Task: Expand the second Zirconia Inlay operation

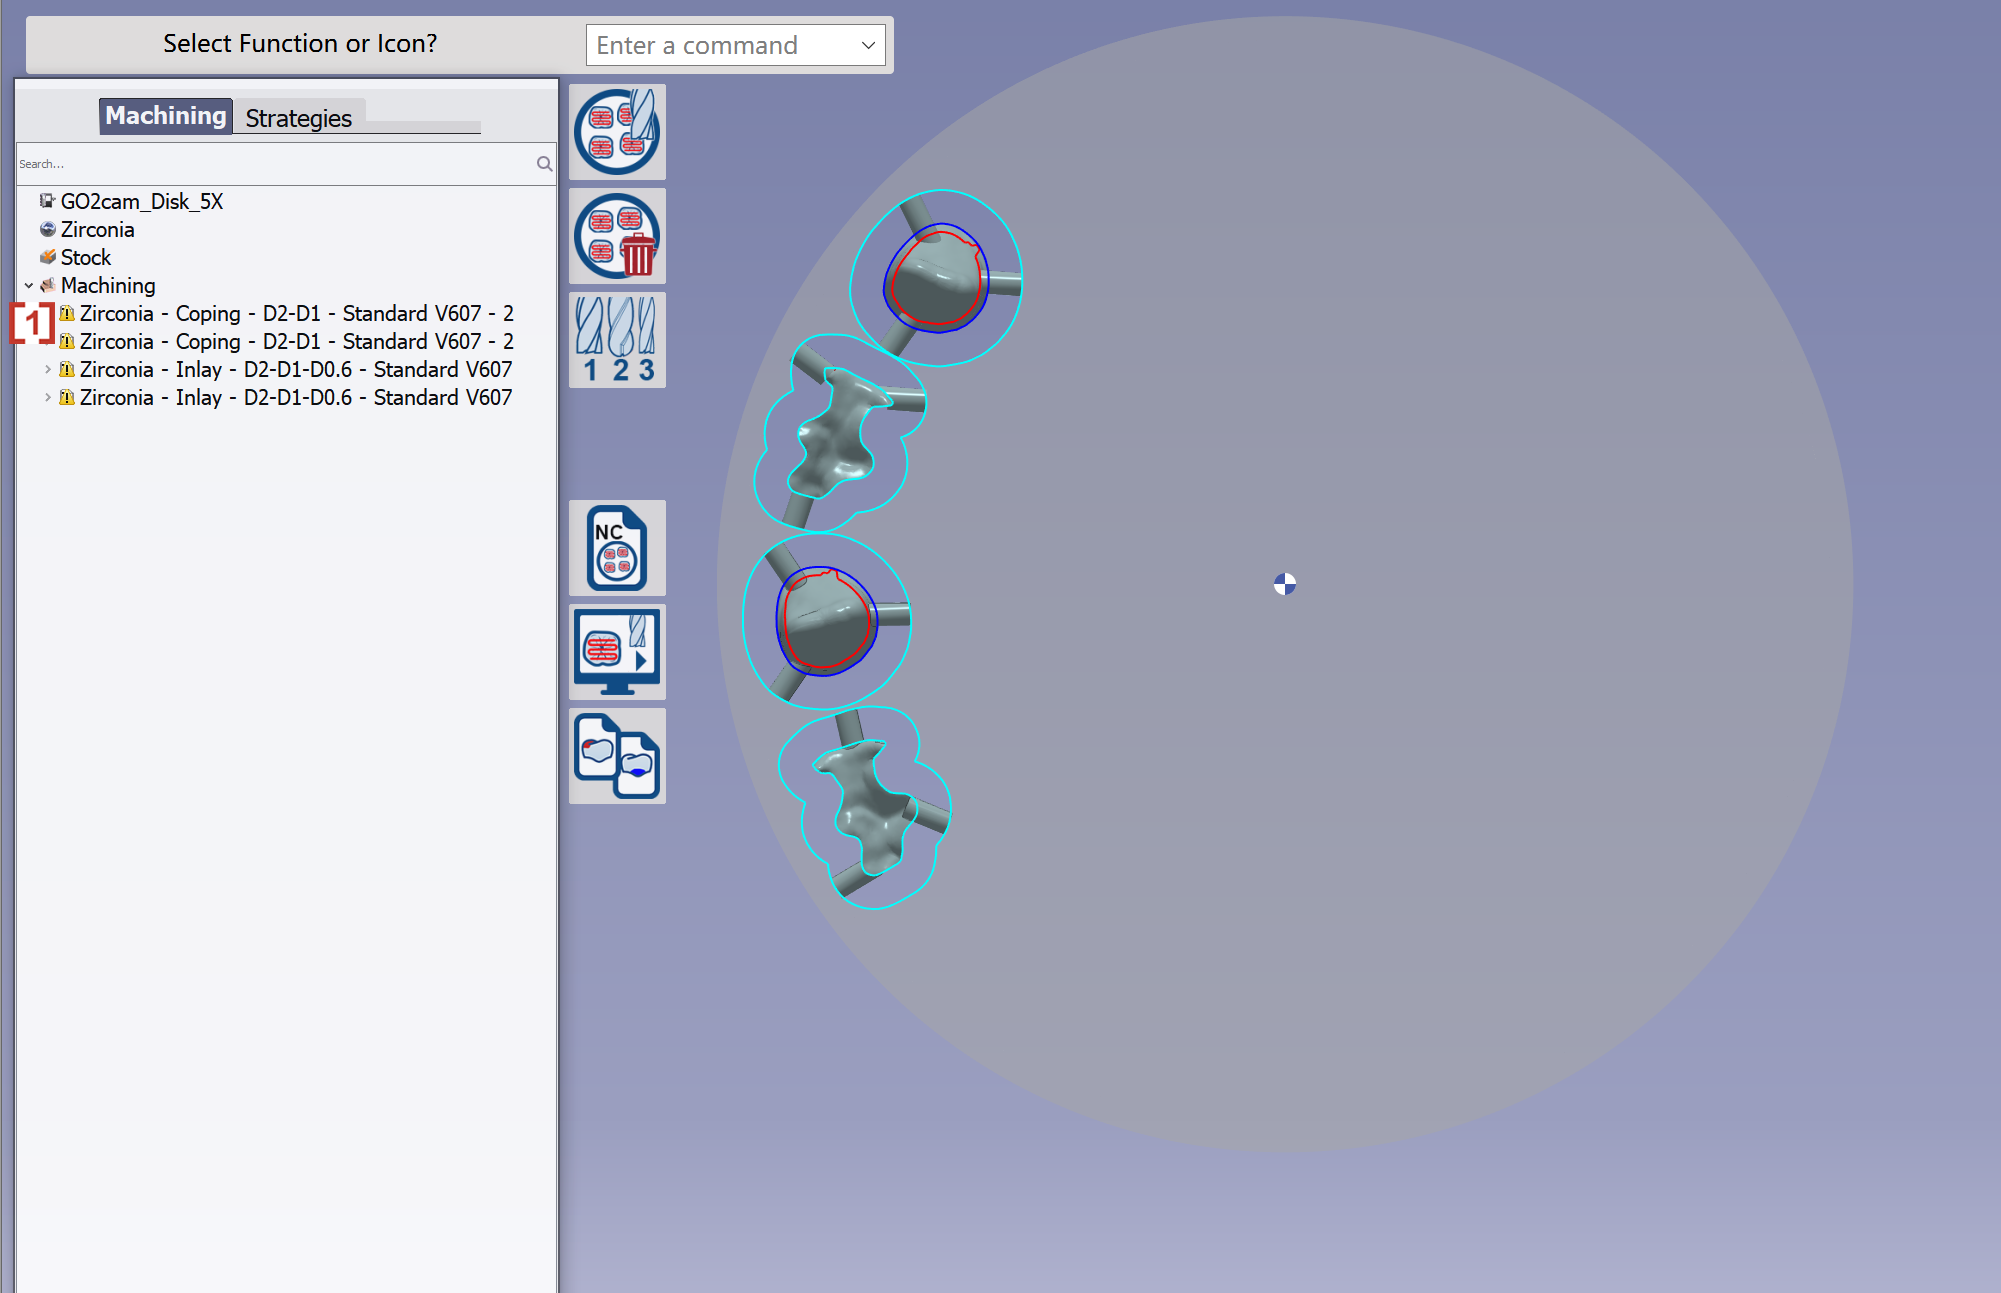Action: point(48,398)
